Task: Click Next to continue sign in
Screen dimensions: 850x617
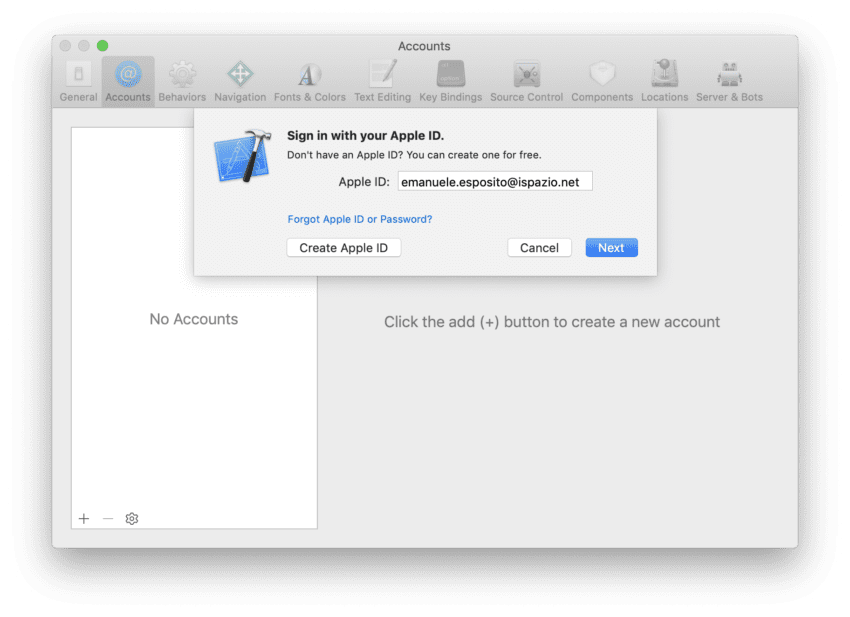Action: point(611,248)
